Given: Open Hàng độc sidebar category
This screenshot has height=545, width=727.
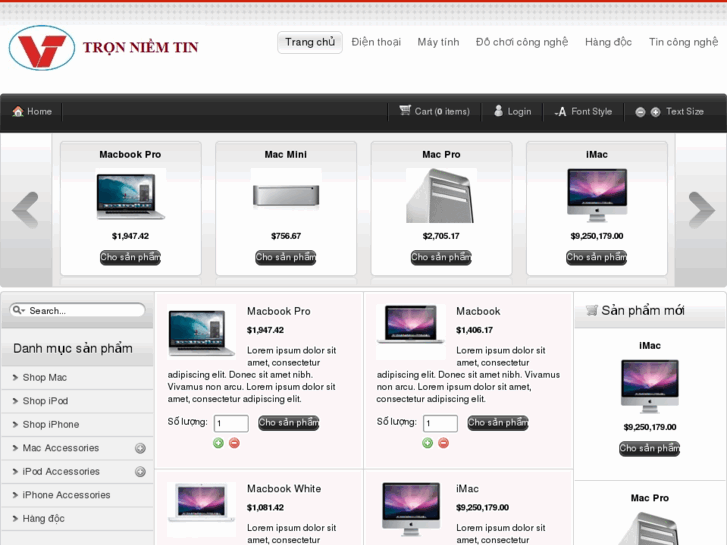Looking at the screenshot, I should tap(44, 519).
